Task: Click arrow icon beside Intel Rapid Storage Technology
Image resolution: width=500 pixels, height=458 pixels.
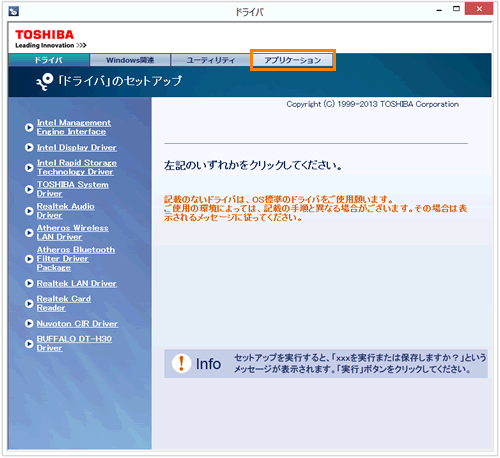Action: pyautogui.click(x=29, y=167)
